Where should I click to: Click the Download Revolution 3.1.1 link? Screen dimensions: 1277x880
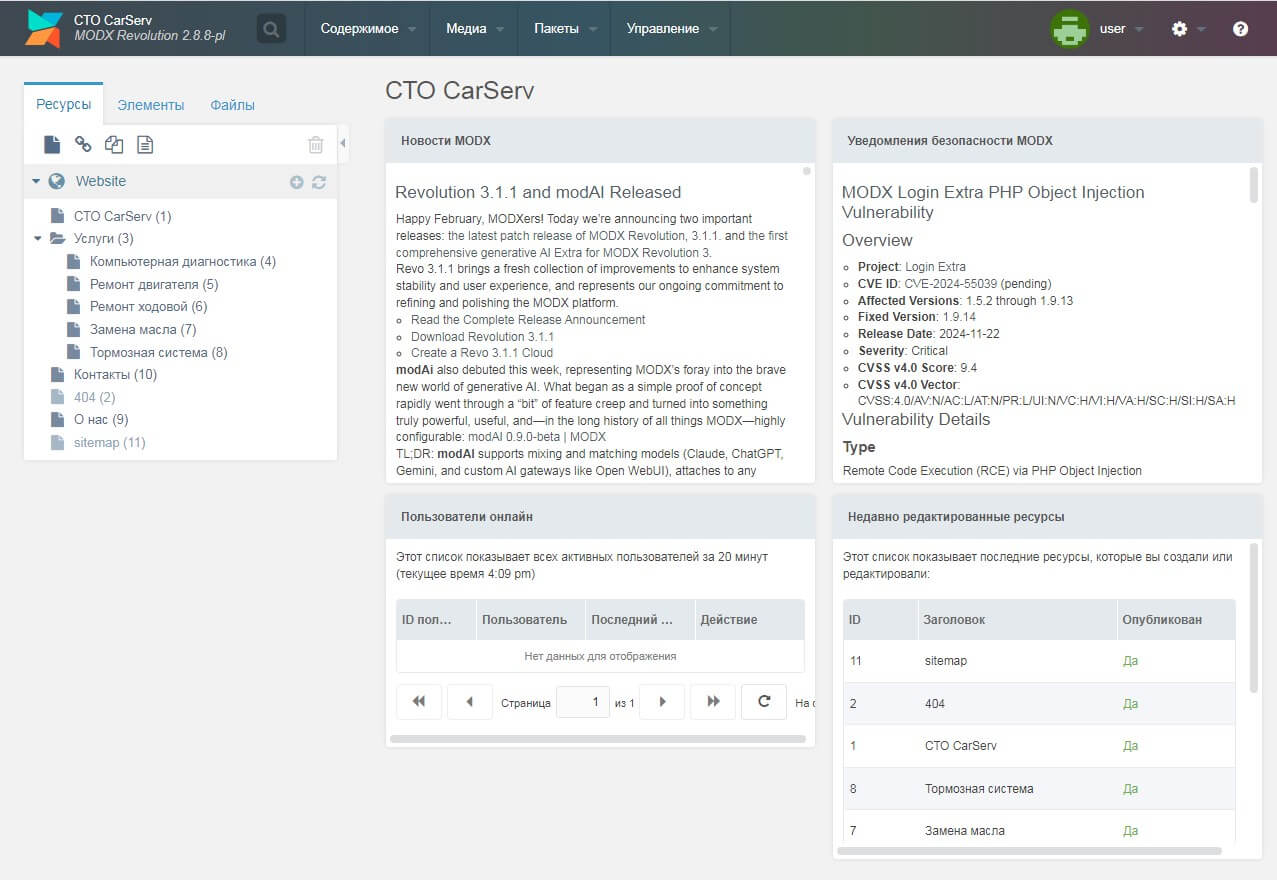click(482, 336)
